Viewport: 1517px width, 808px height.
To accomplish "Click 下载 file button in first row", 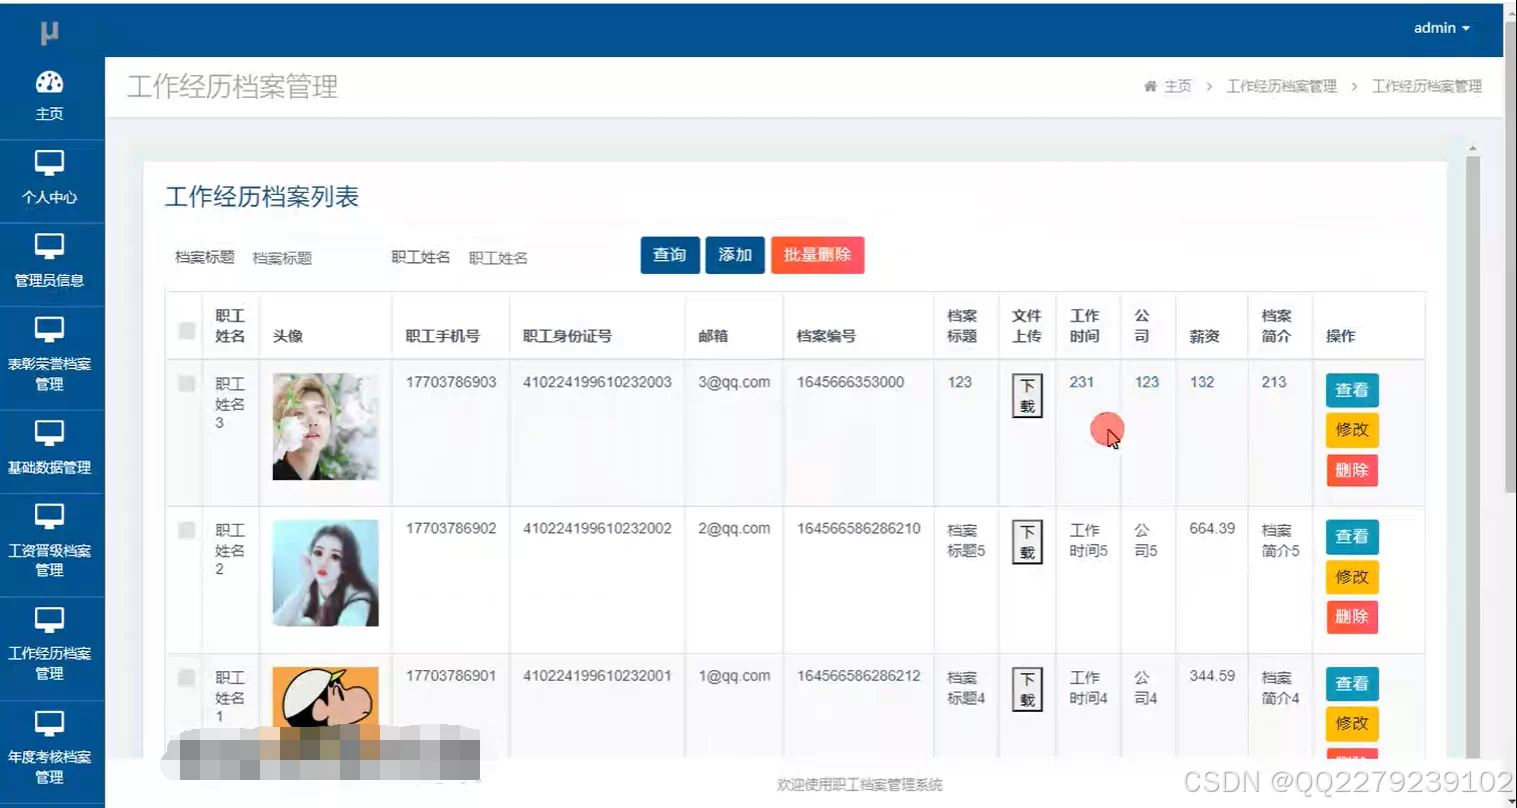I will click(1027, 396).
